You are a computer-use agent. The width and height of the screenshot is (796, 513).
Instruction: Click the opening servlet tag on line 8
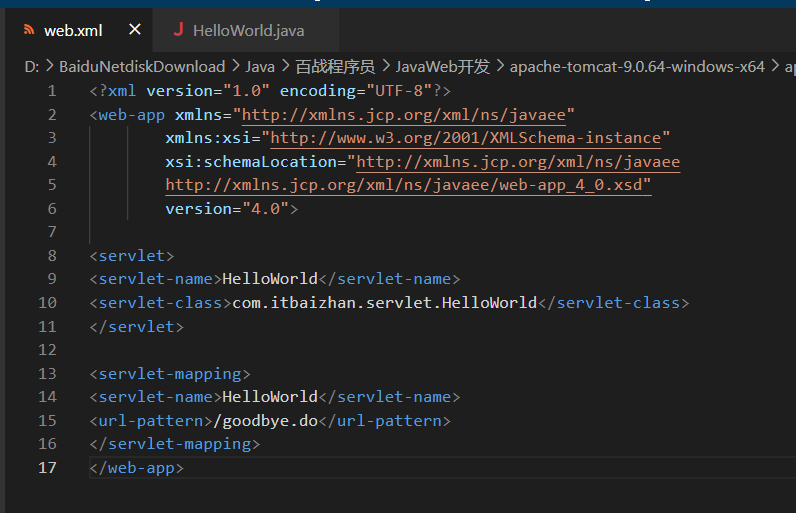pos(132,256)
